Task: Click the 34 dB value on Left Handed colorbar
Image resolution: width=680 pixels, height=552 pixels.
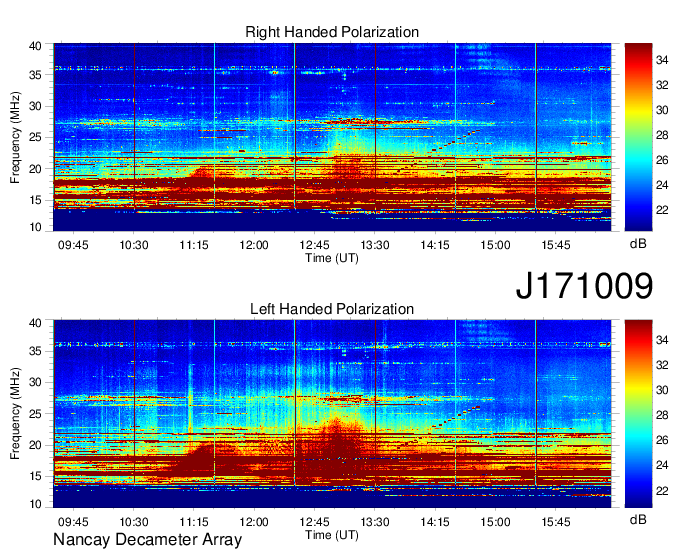Action: point(662,340)
